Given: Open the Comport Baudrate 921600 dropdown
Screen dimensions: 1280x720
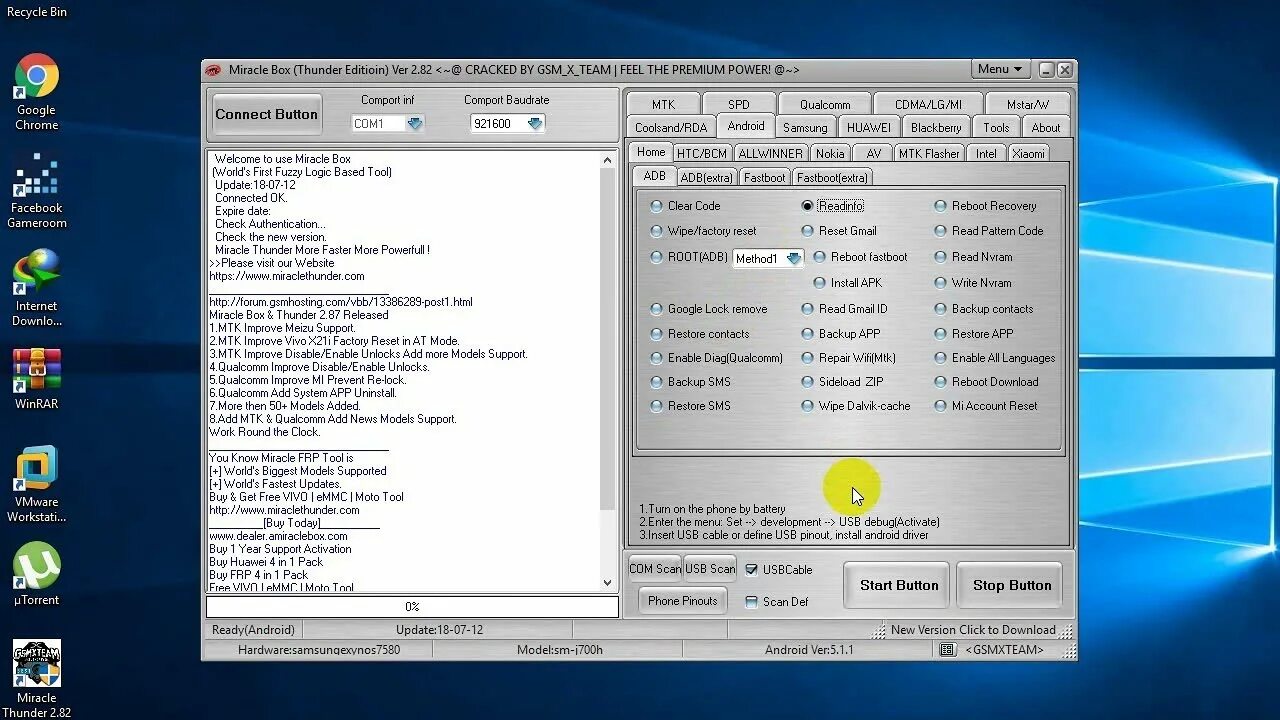Looking at the screenshot, I should click(x=535, y=124).
